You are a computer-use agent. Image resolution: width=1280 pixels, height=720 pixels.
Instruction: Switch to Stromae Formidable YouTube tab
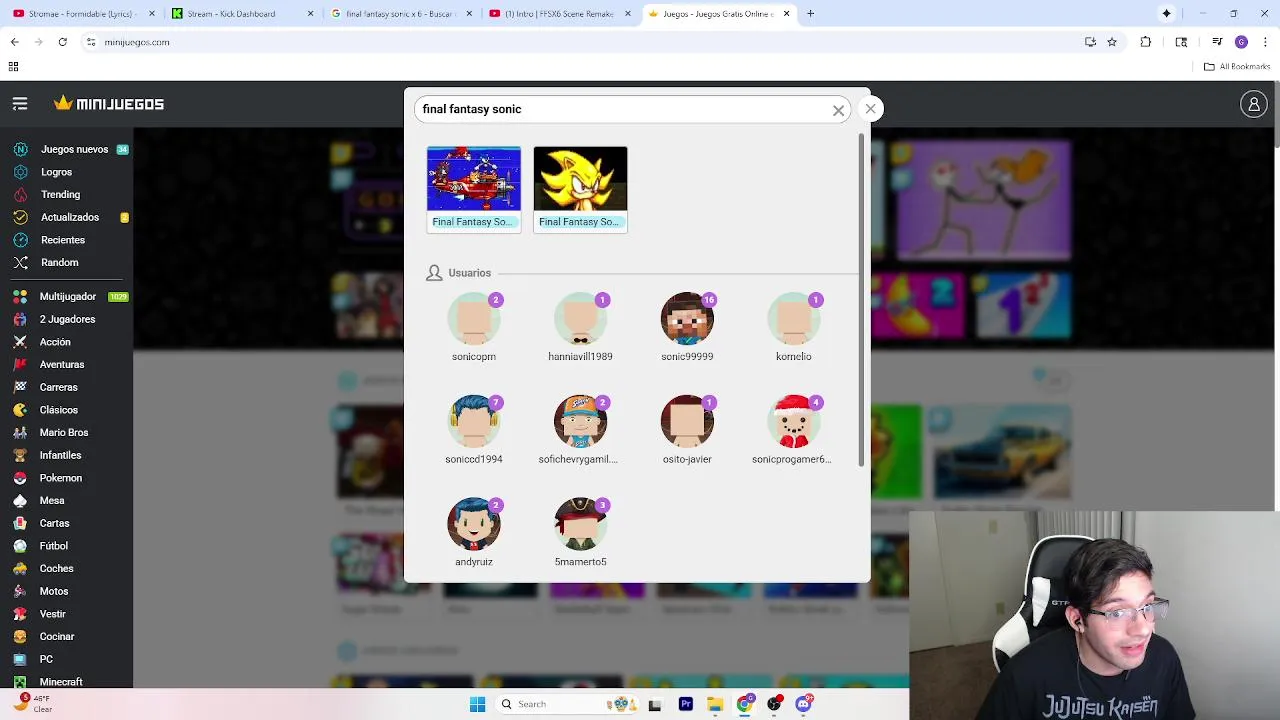point(84,14)
